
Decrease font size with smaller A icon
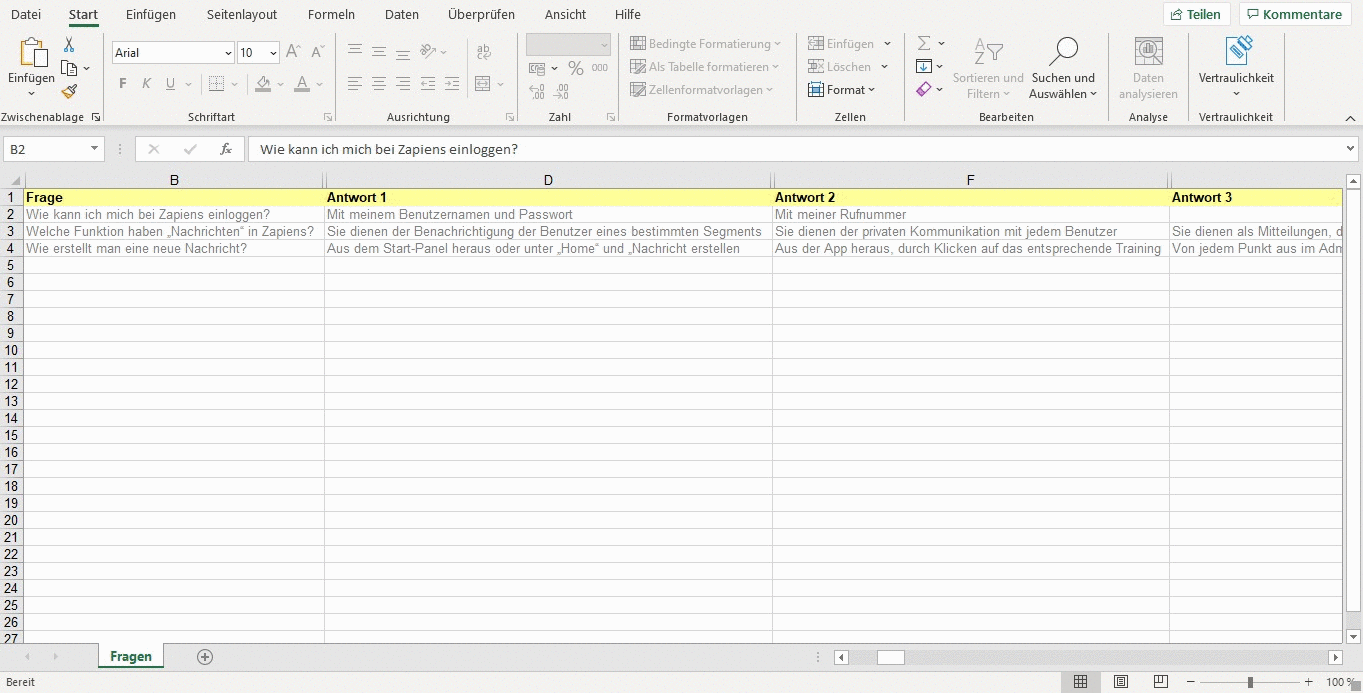coord(317,52)
